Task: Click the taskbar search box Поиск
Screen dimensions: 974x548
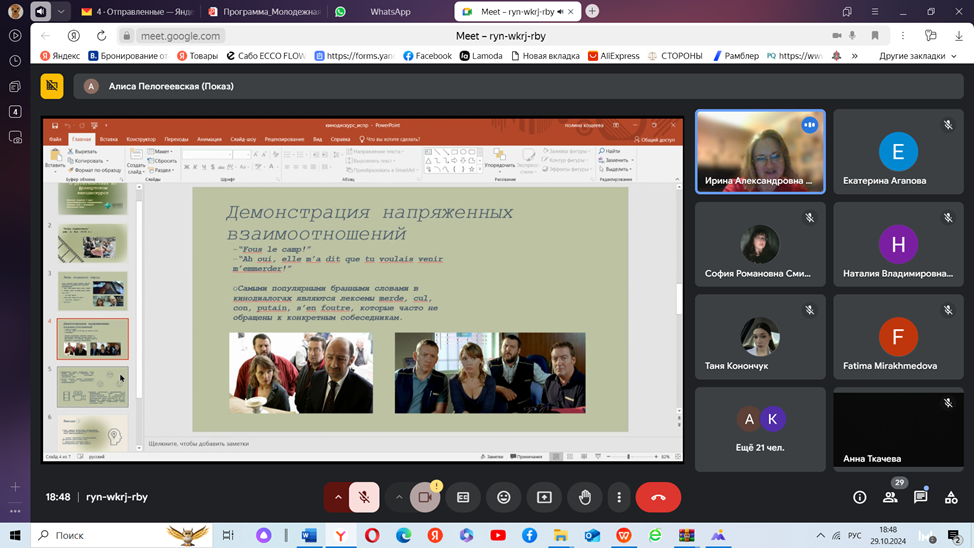Action: [121, 535]
